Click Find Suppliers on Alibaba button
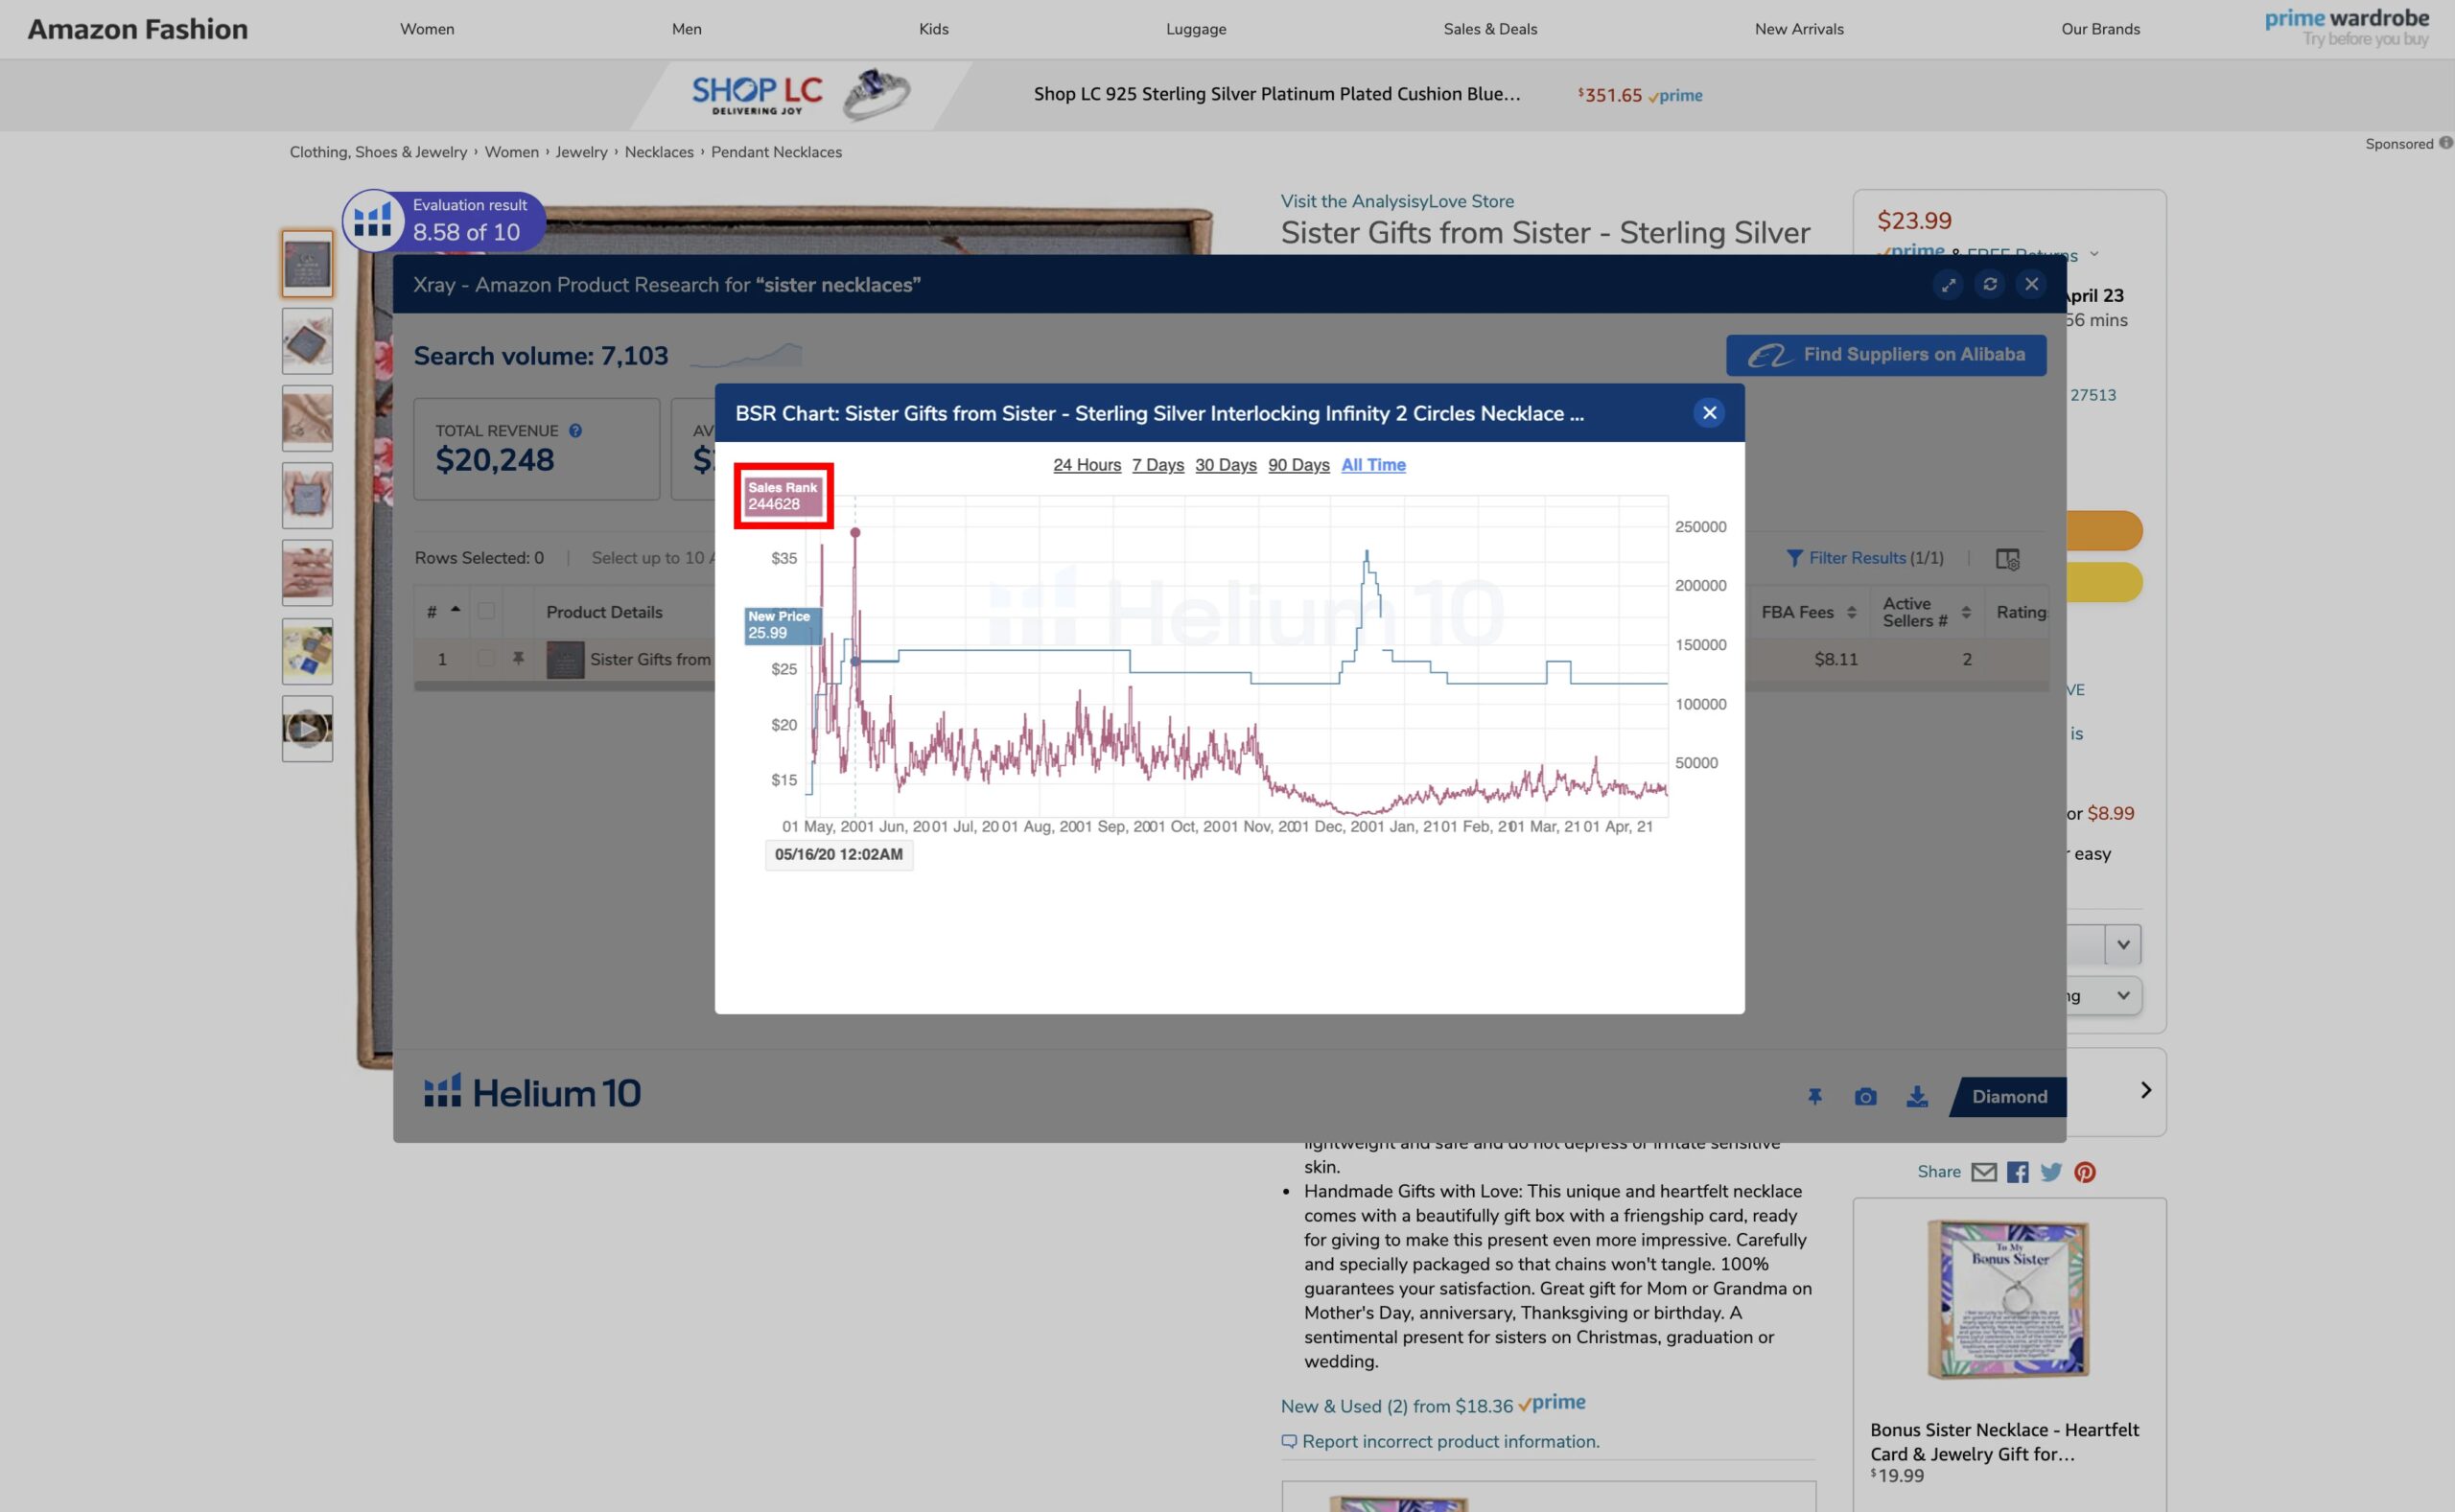Image resolution: width=2455 pixels, height=1512 pixels. coord(1885,355)
